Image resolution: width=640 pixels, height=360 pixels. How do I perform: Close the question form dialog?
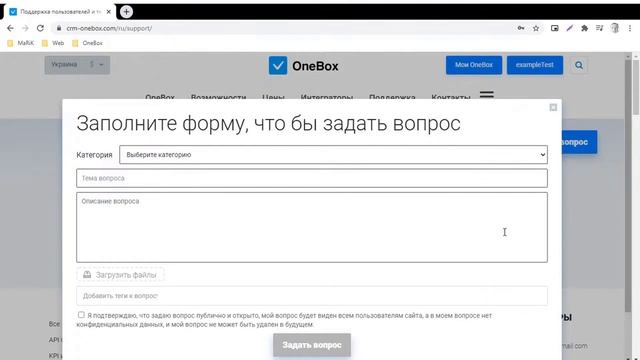pos(553,107)
